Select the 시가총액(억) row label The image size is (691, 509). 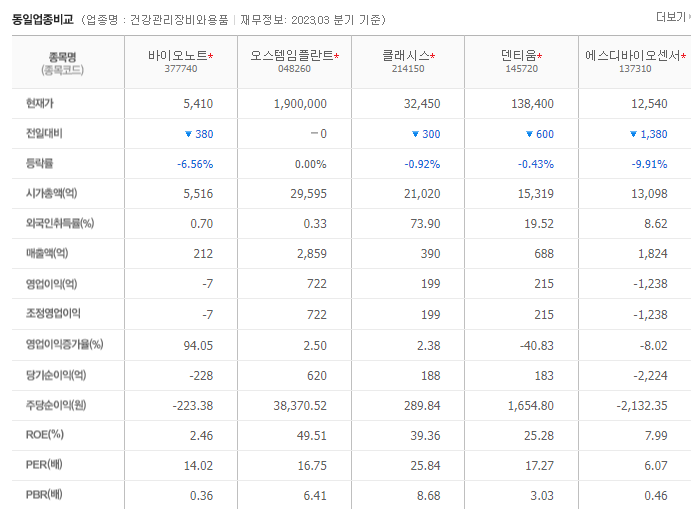(52, 193)
